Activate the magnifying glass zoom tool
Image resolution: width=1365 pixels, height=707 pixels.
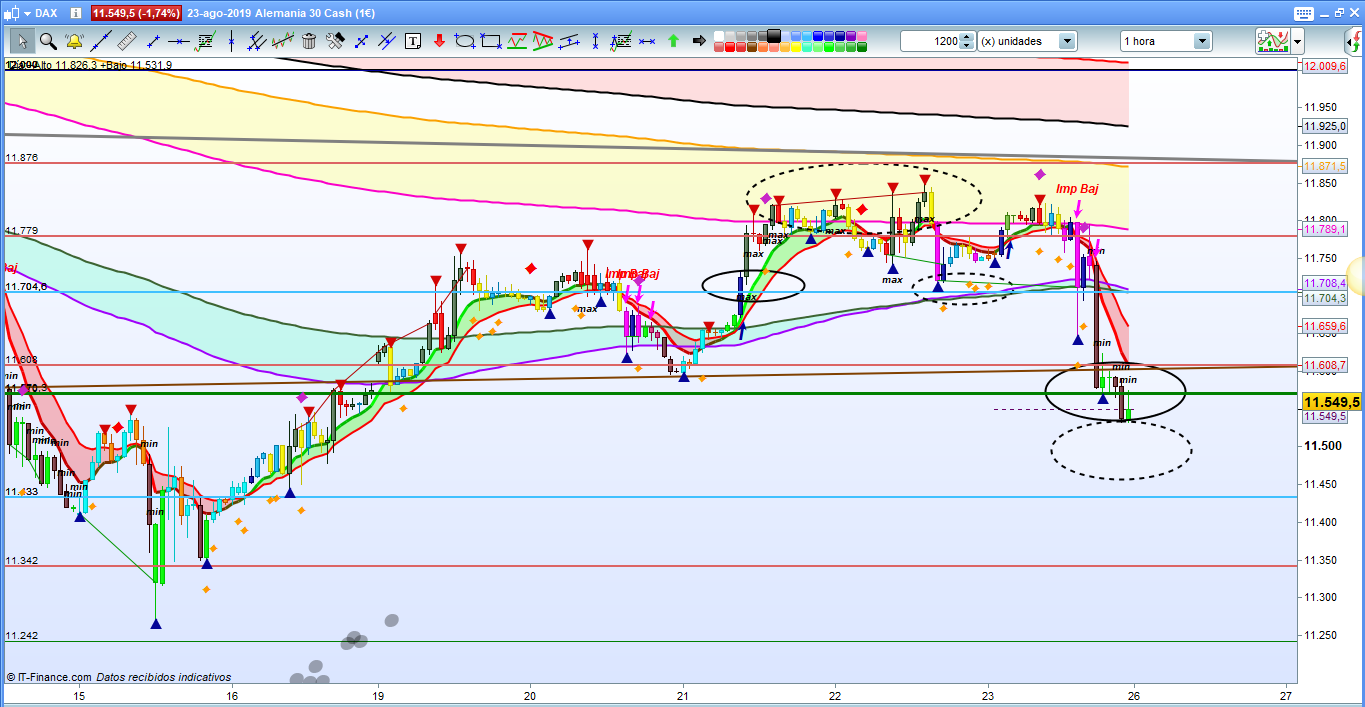click(47, 41)
